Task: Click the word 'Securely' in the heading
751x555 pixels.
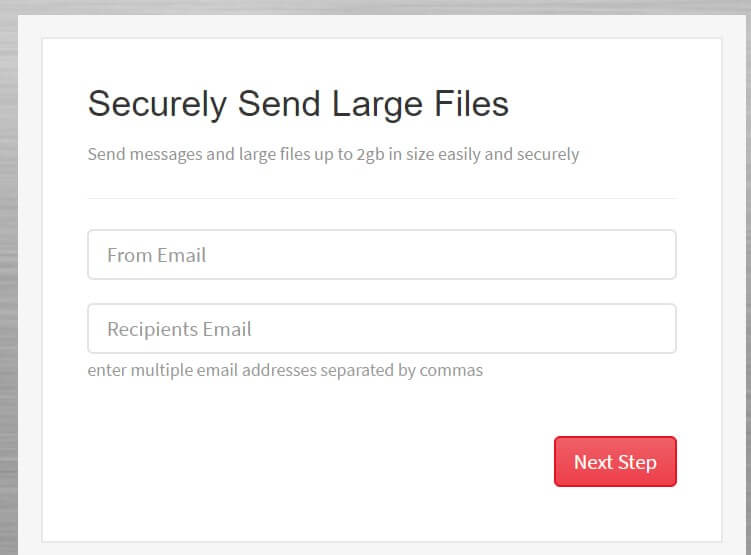Action: (x=157, y=105)
